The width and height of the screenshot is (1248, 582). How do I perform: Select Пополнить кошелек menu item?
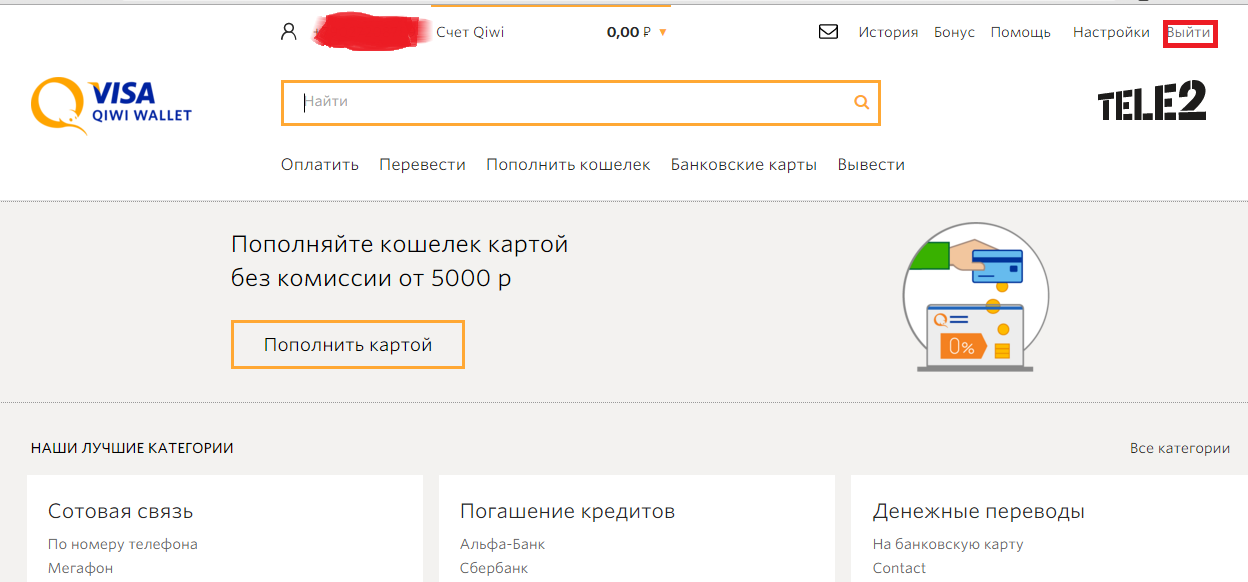pos(568,165)
